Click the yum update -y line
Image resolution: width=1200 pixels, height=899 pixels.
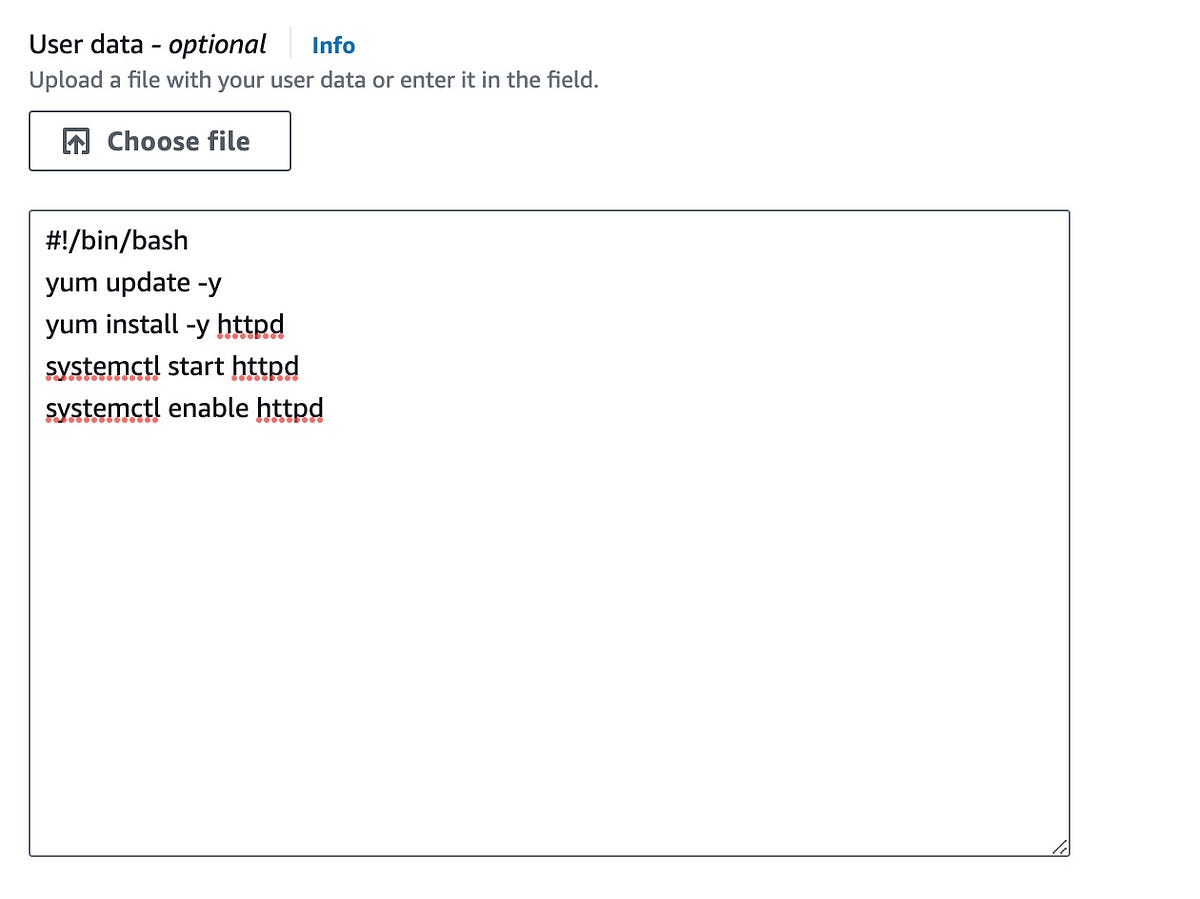(x=133, y=283)
